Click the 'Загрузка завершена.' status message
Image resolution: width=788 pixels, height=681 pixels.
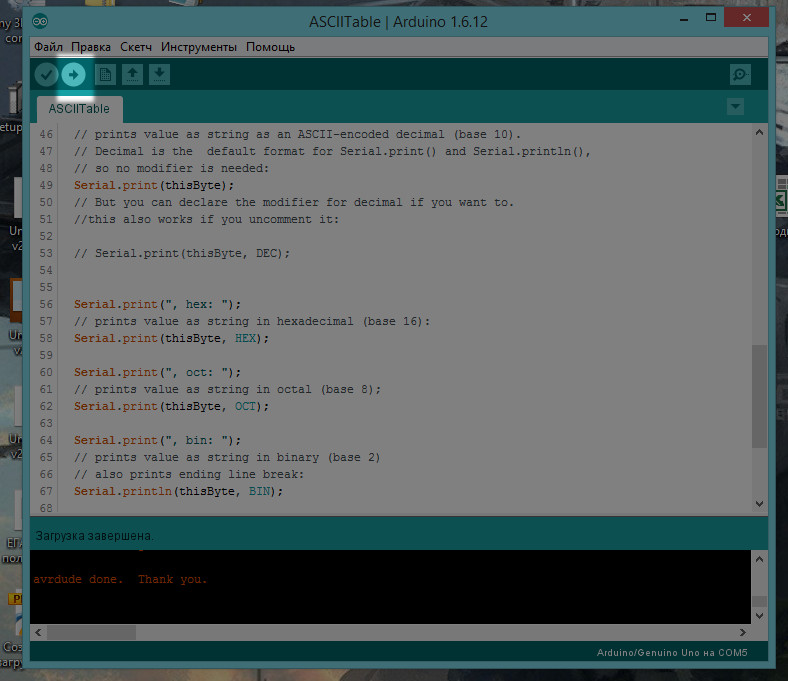coord(94,536)
